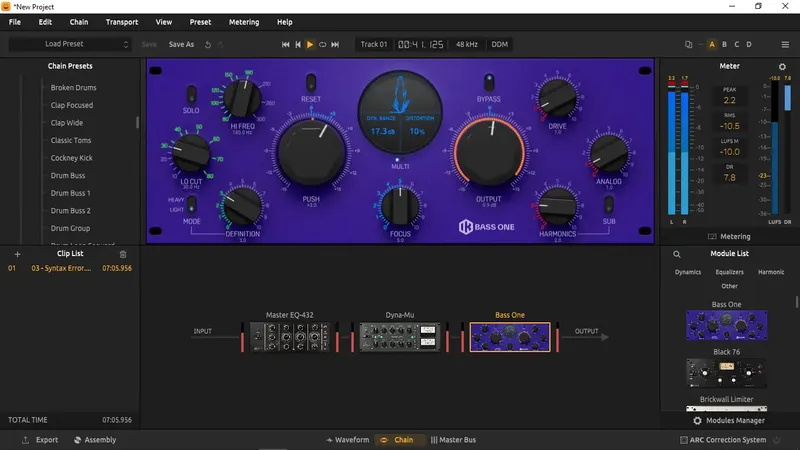This screenshot has height=450, width=800.
Task: Select snapshot B
Action: pos(724,44)
